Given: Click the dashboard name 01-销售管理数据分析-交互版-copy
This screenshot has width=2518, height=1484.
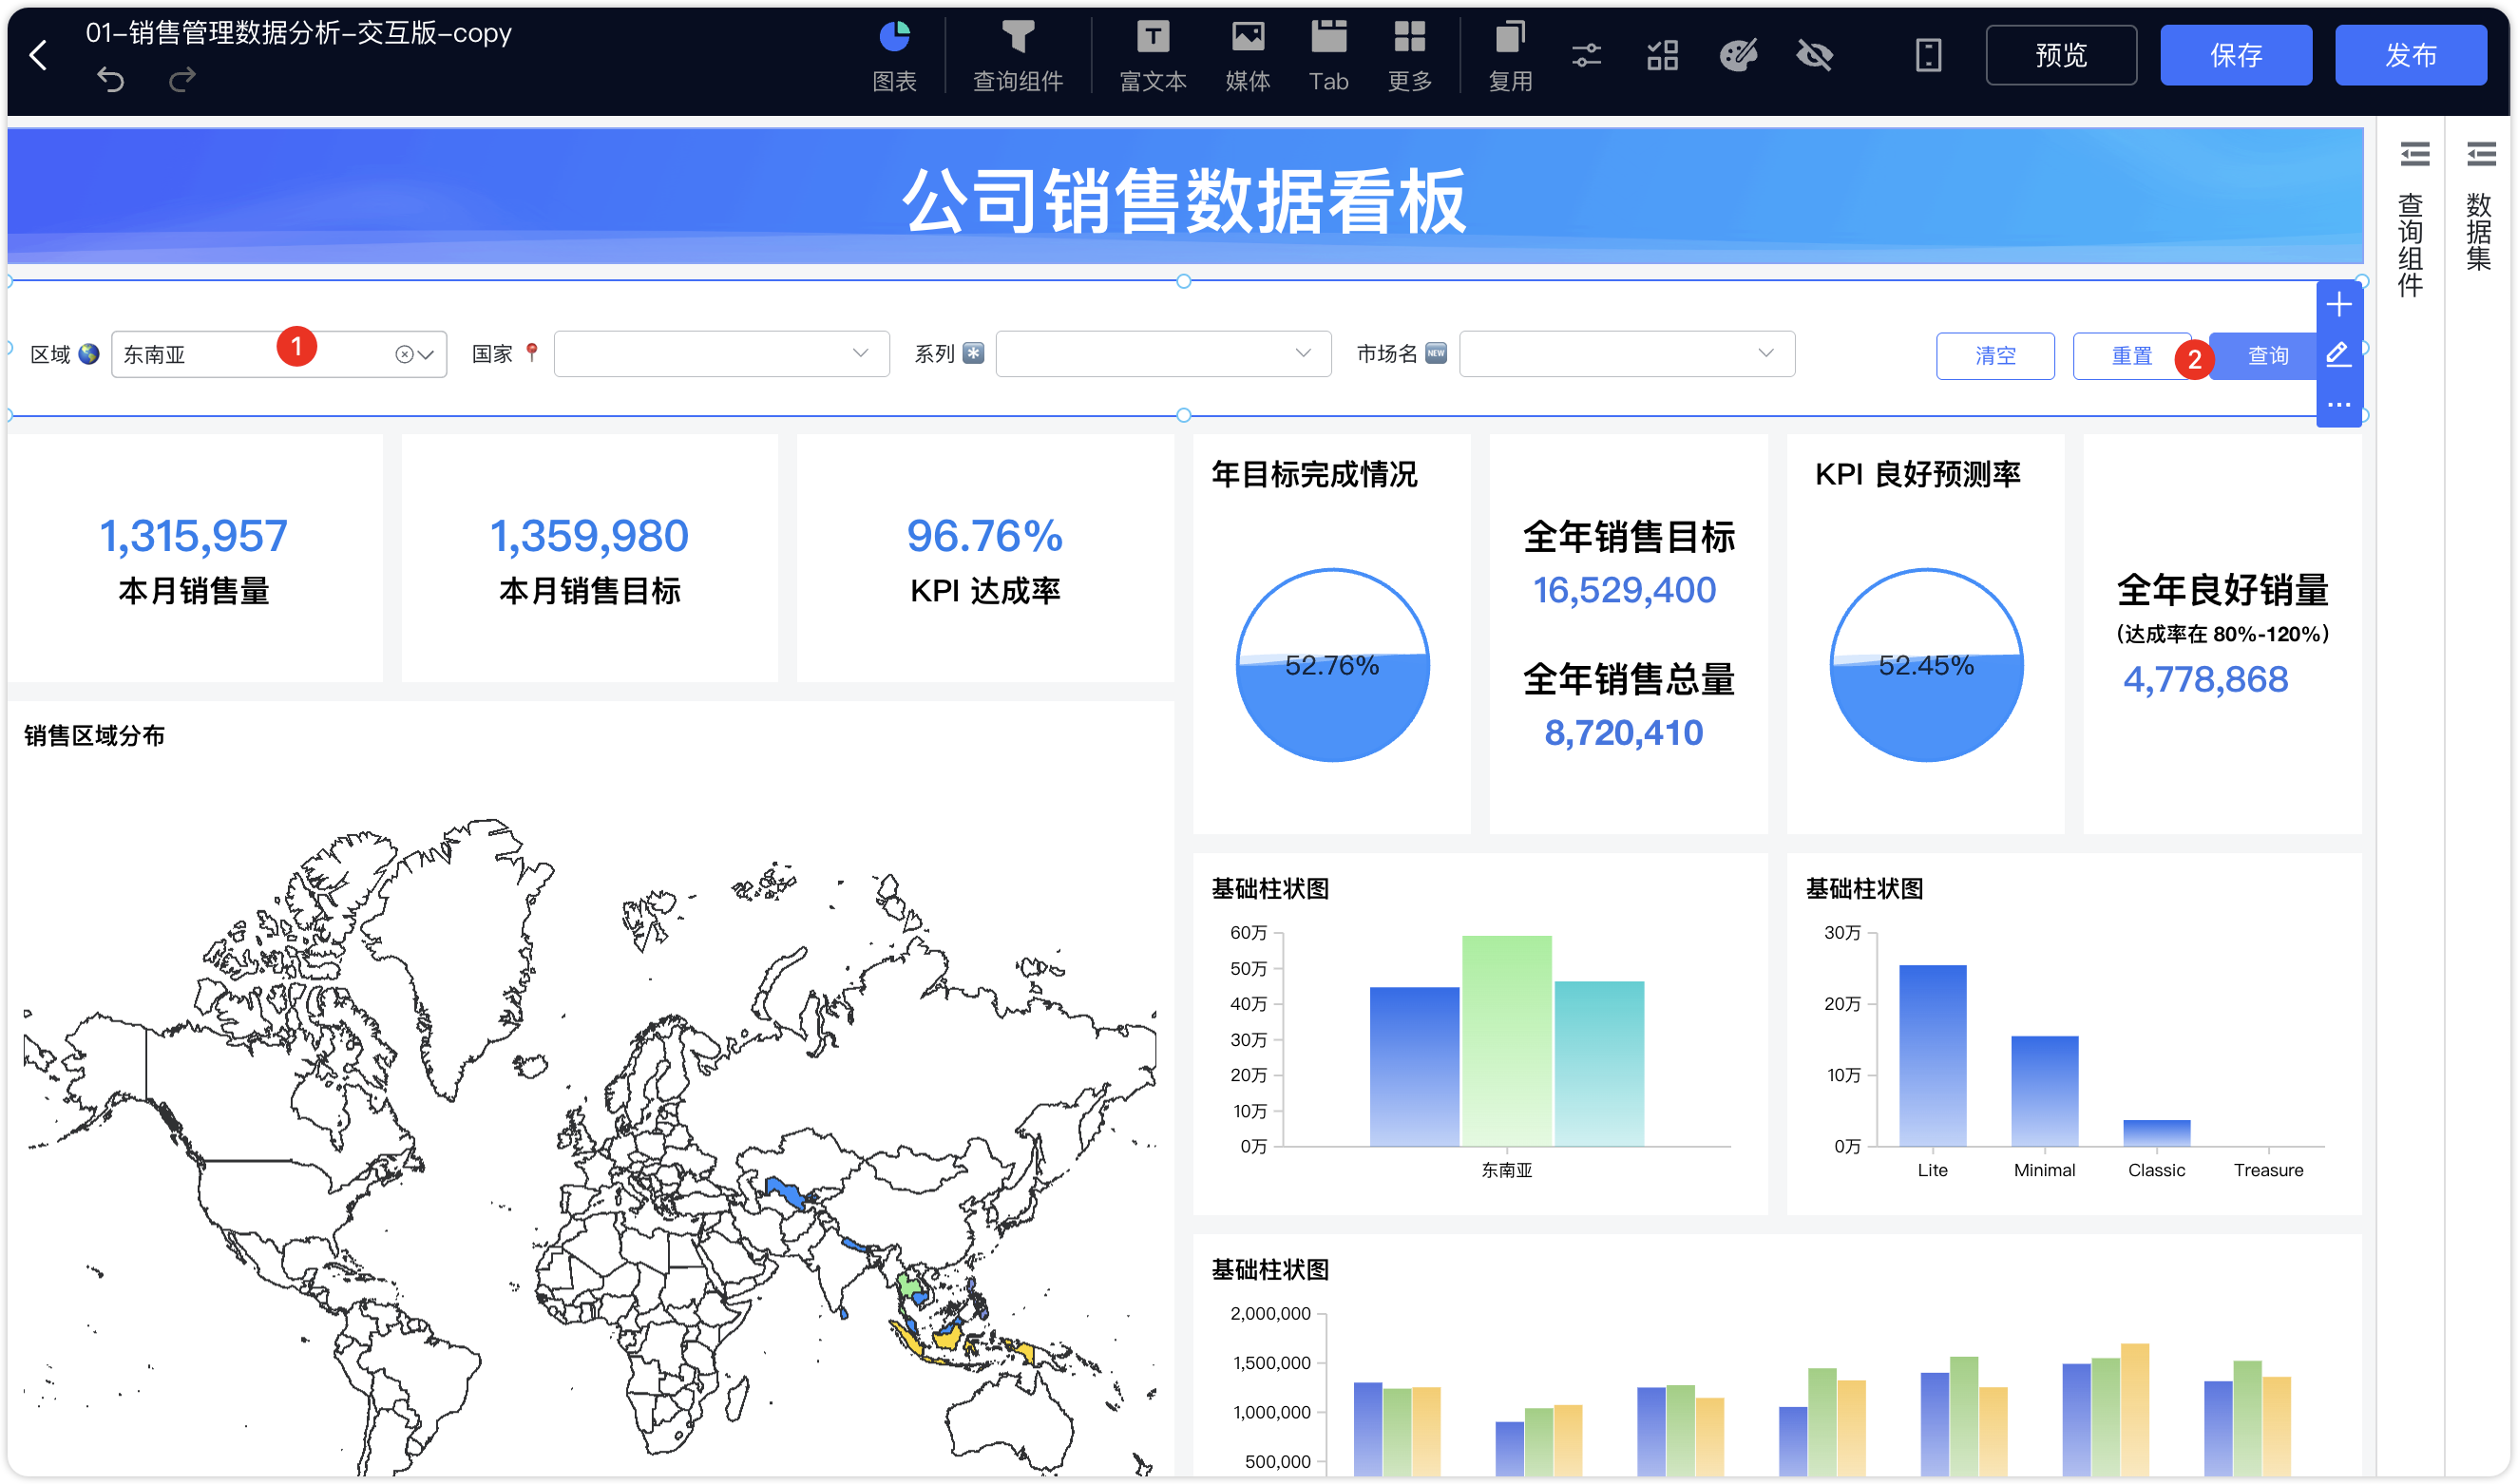Looking at the screenshot, I should coord(298,33).
